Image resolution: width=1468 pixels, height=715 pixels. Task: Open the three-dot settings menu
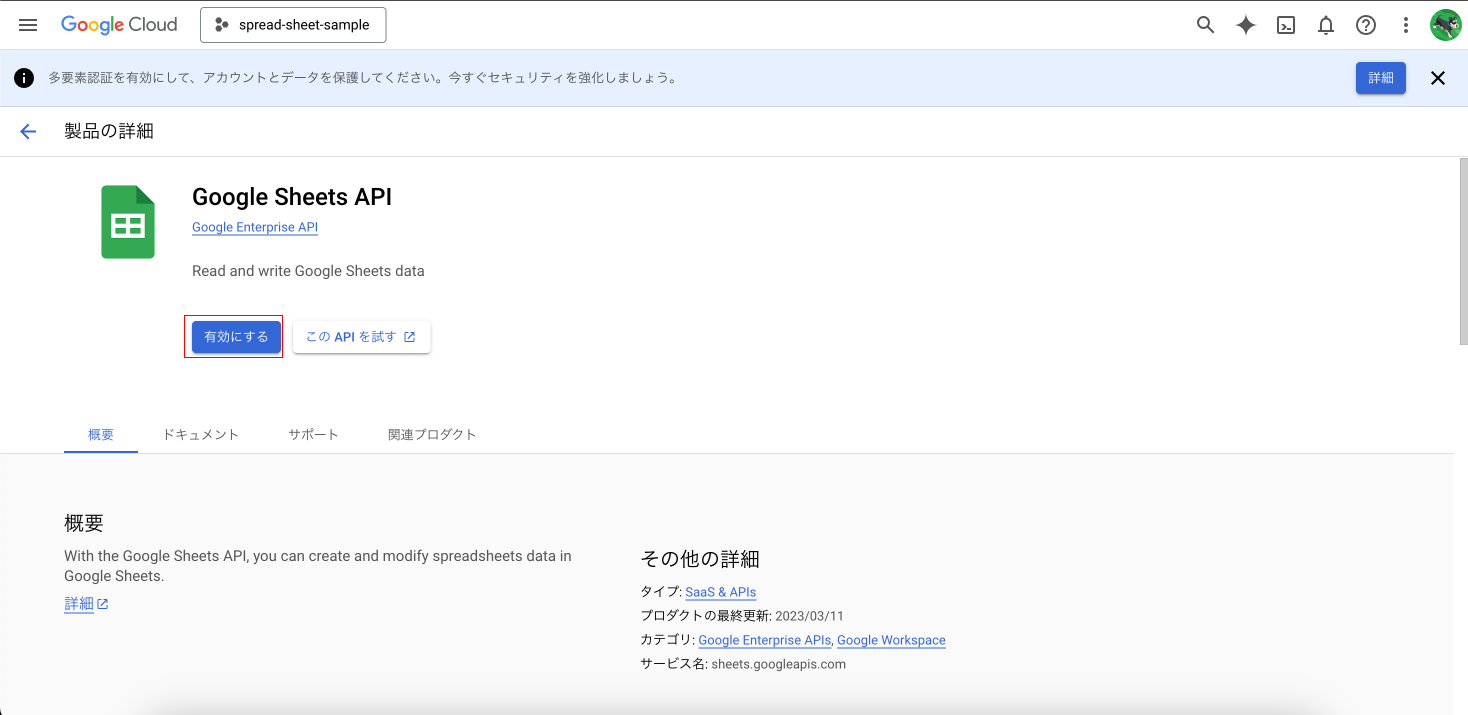click(x=1406, y=25)
